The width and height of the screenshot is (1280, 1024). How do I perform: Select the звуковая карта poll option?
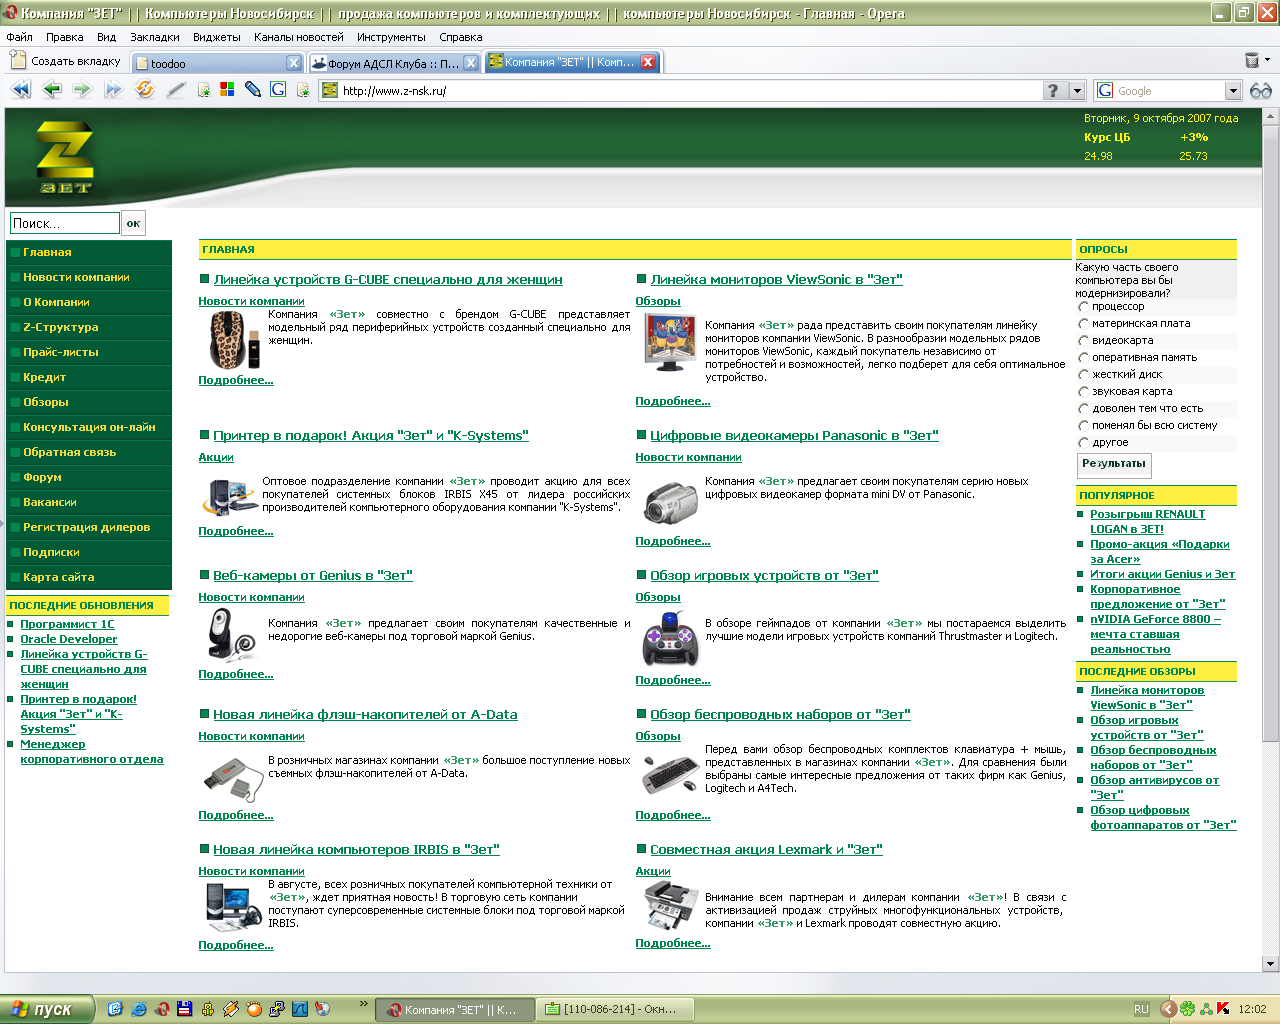(x=1083, y=392)
